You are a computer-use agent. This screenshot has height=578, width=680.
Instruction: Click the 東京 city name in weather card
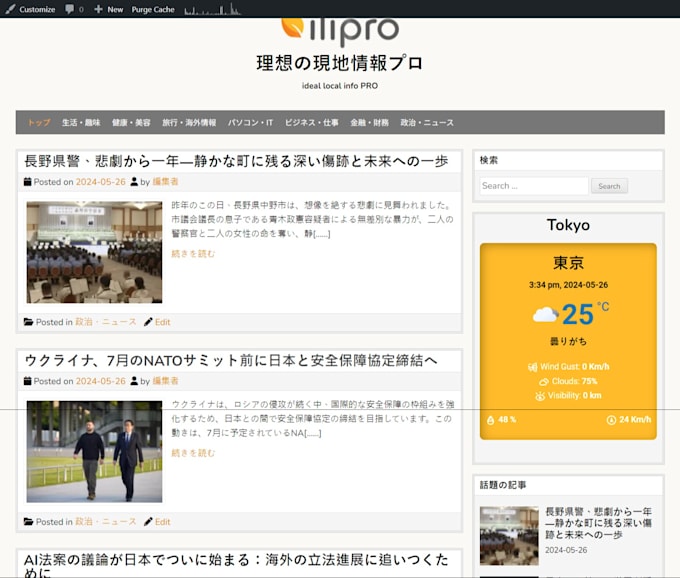tap(568, 263)
